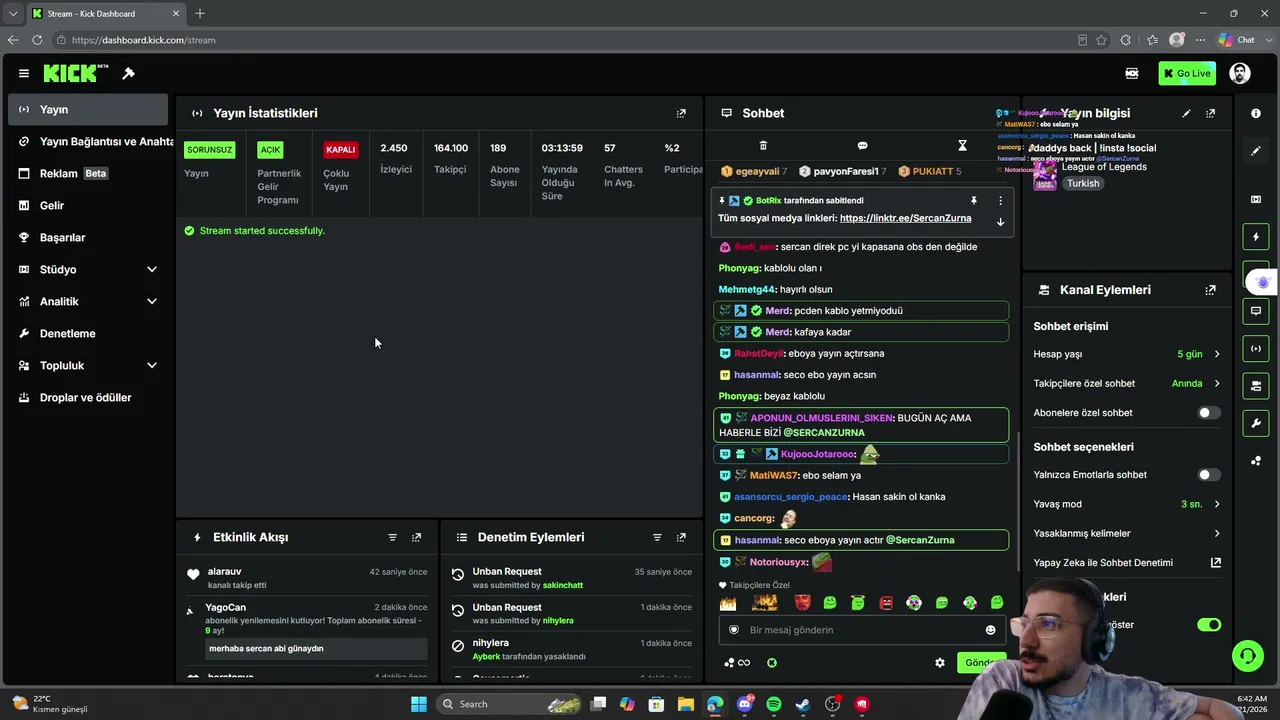Open Spotify from the taskbar
This screenshot has width=1280, height=720.
pos(774,704)
